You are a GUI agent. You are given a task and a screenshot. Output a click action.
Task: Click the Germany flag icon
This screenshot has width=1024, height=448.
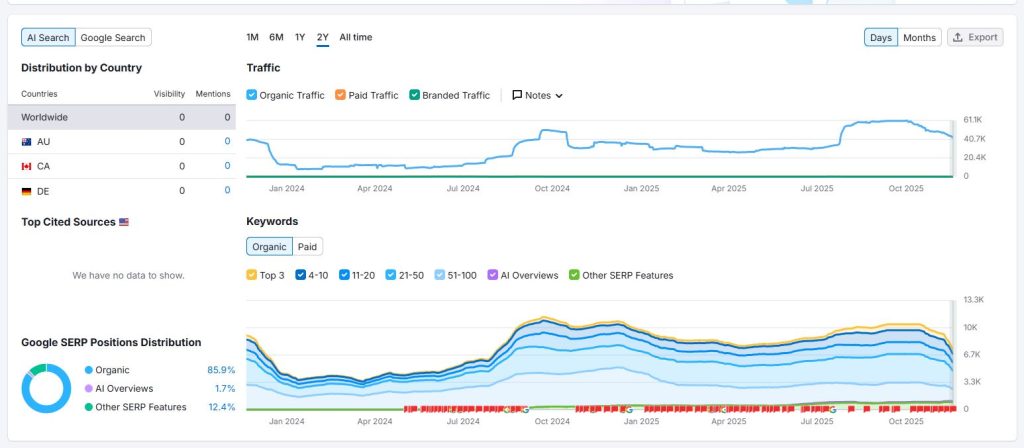pos(26,191)
